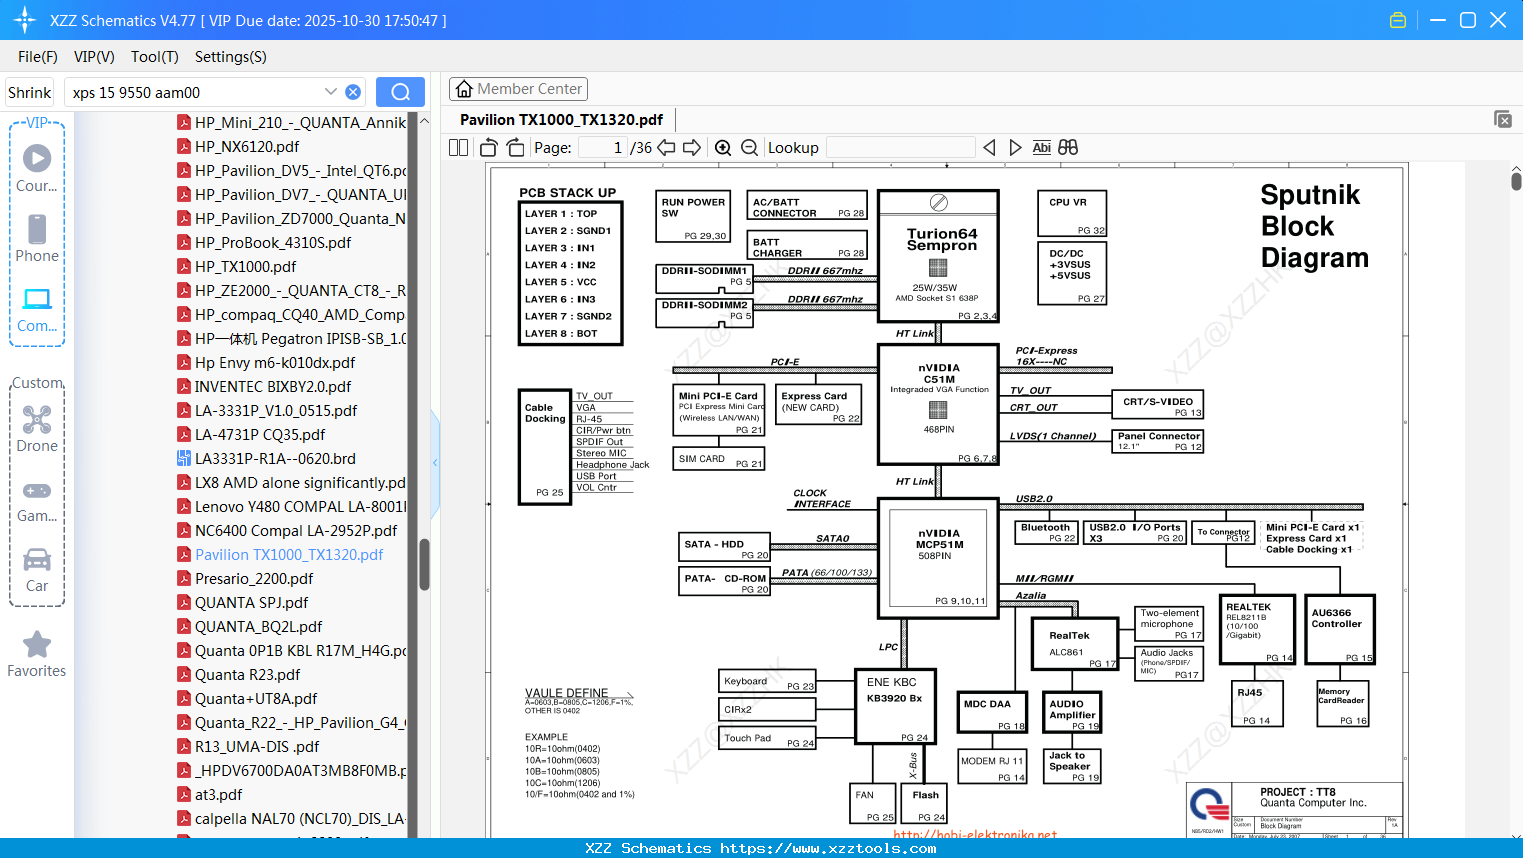This screenshot has height=858, width=1523.
Task: Toggle the Abi match-word icon
Action: point(1041,147)
